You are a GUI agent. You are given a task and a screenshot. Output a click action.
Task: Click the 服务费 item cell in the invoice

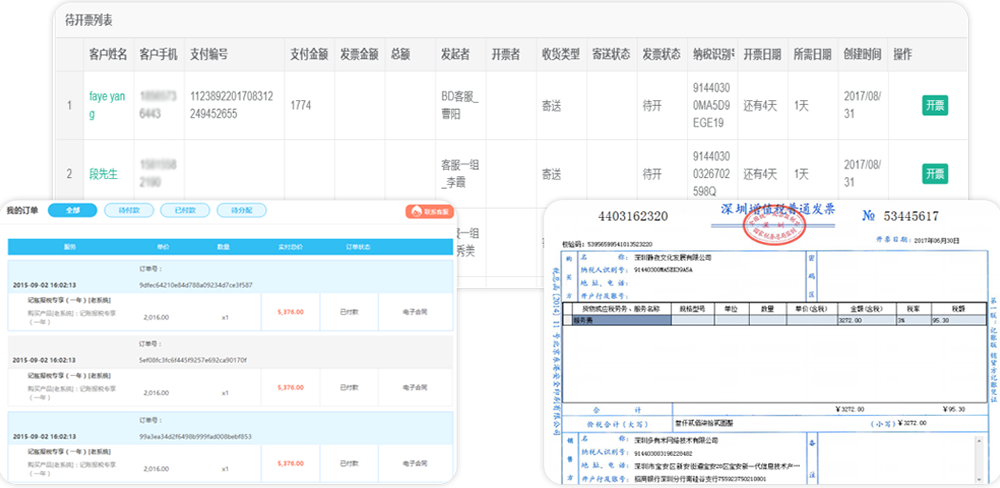(580, 322)
